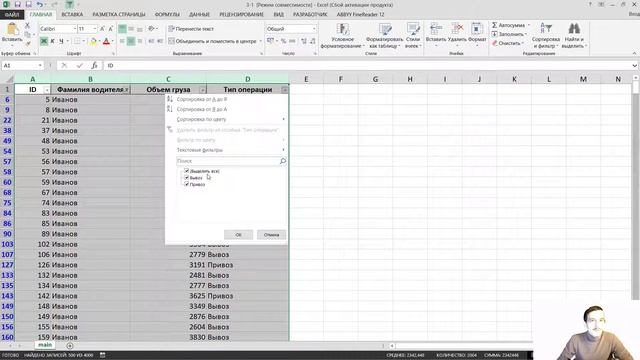
Task: Click AutoSum (Автосумма) sigma icon
Action: (x=494, y=25)
